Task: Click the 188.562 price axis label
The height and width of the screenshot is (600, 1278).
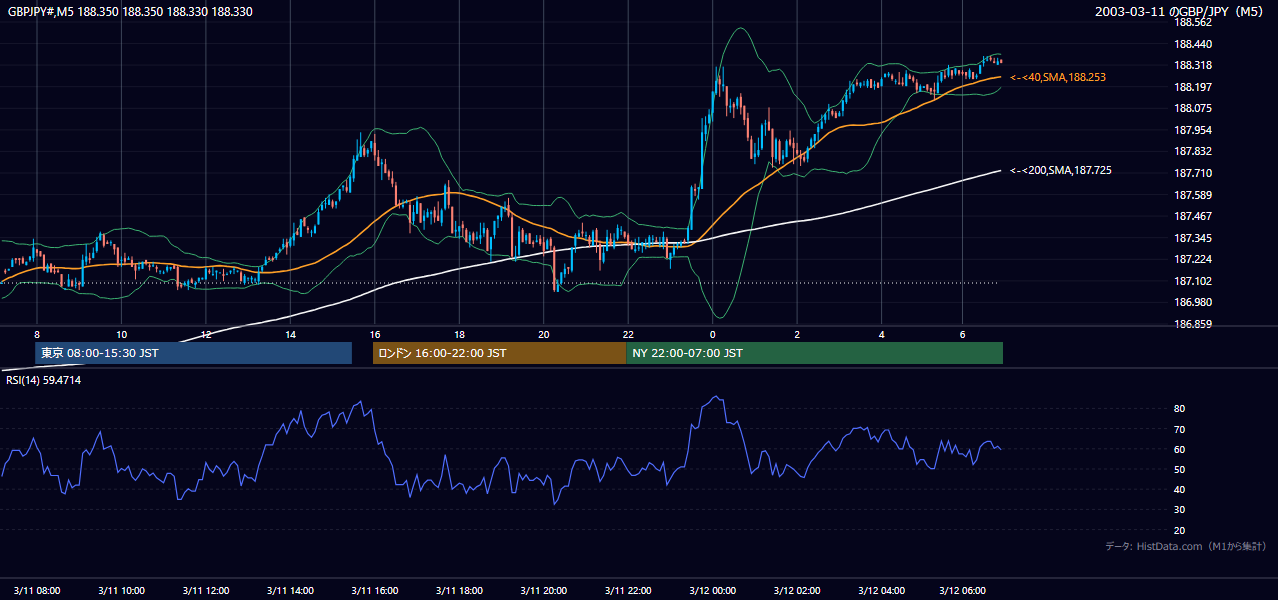Action: (x=1193, y=22)
